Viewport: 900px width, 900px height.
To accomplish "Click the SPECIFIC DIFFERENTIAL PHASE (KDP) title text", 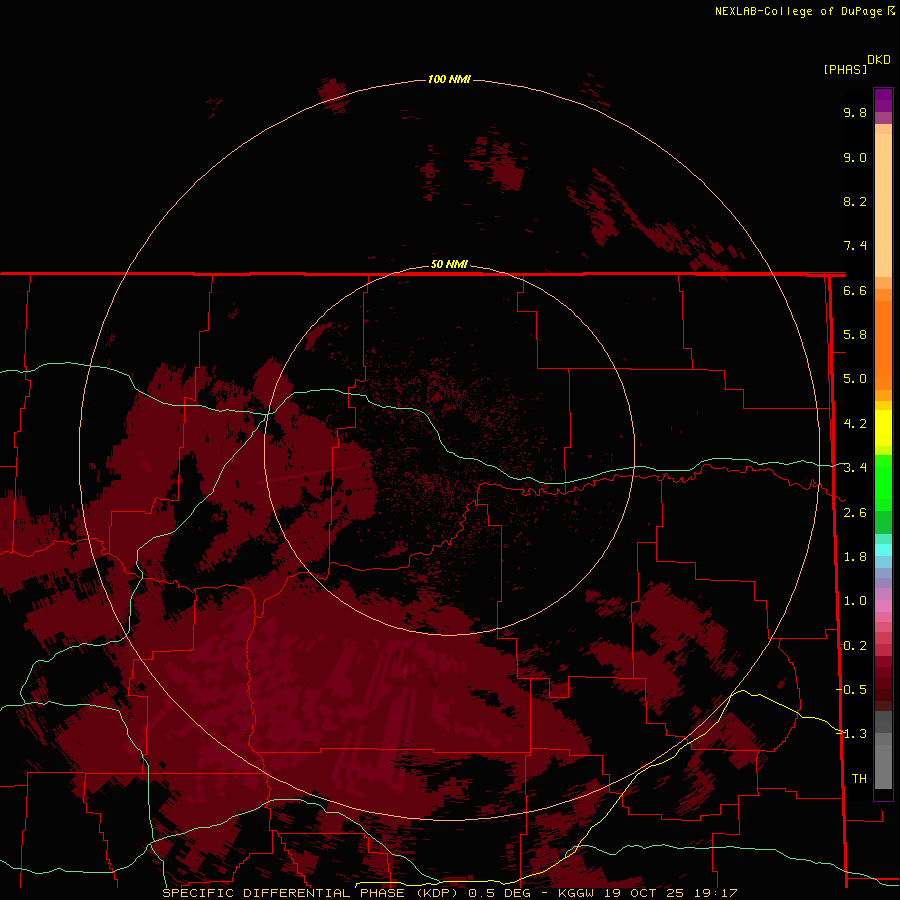I will pos(311,893).
